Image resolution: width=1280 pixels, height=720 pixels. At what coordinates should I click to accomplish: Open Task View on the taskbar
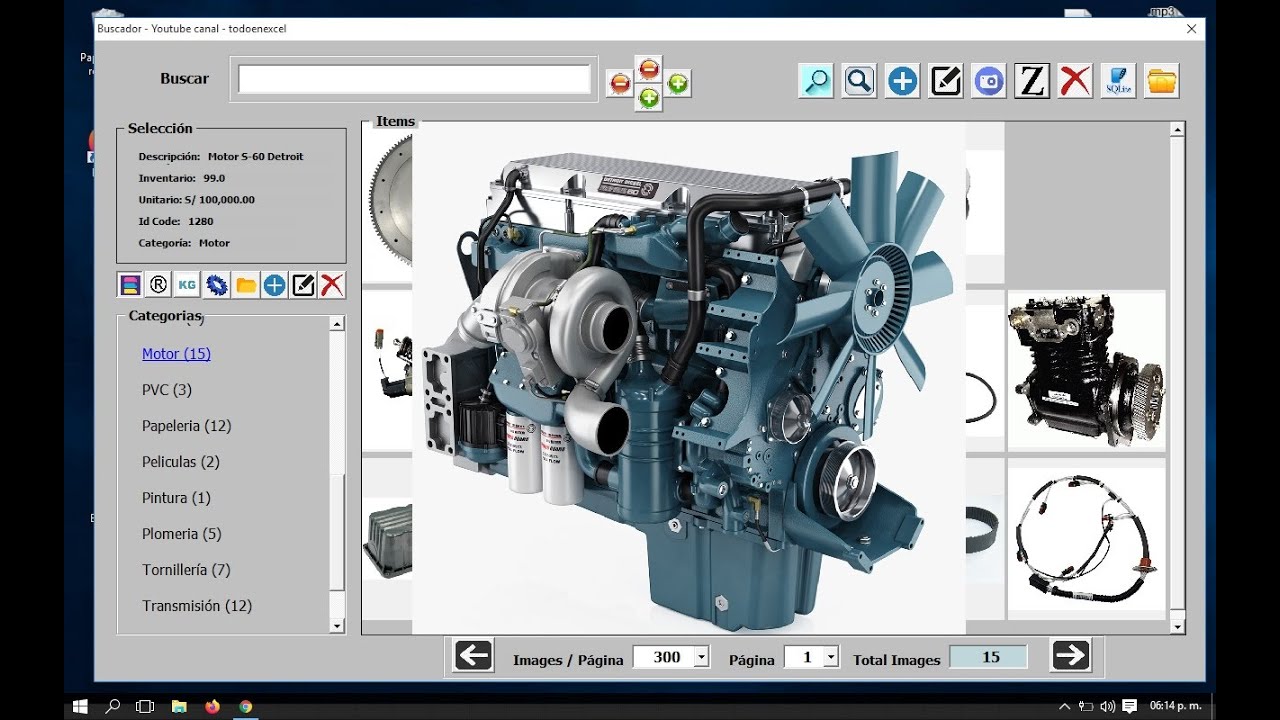(145, 706)
